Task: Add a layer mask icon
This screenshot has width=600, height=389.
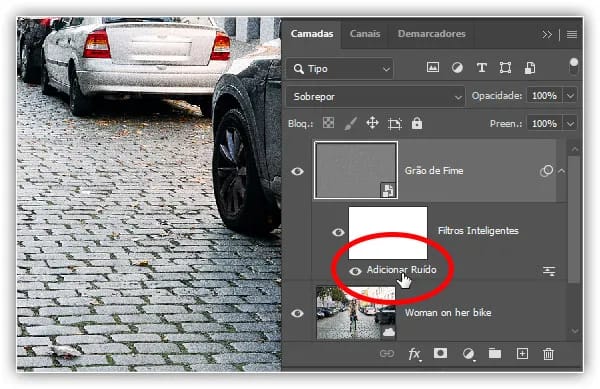Action: click(440, 353)
